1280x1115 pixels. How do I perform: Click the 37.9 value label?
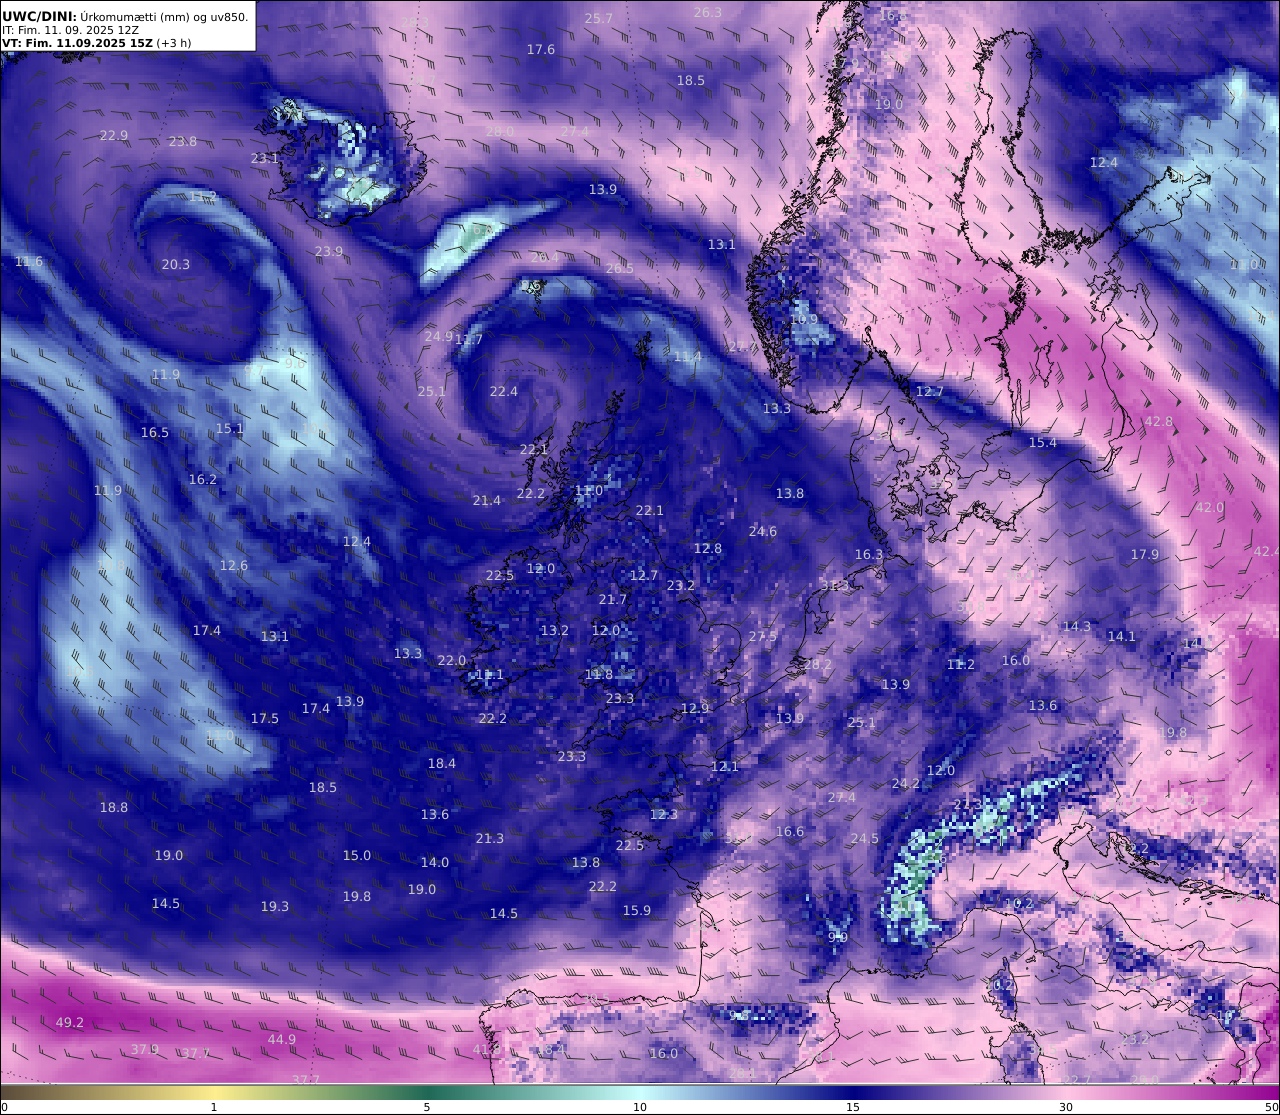click(x=145, y=1049)
